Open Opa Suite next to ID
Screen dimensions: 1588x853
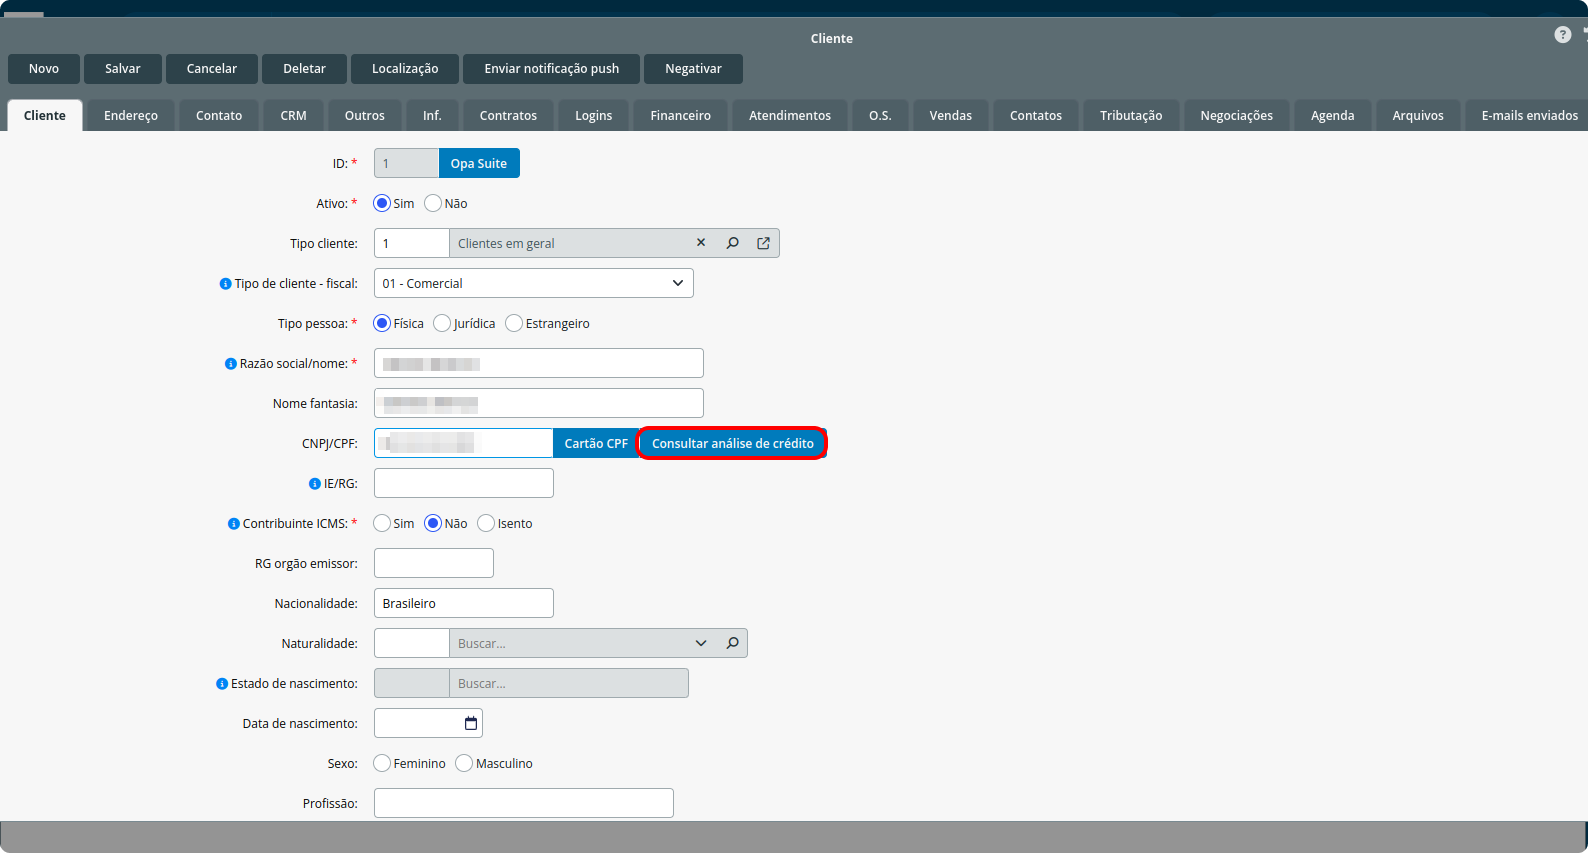tap(479, 163)
